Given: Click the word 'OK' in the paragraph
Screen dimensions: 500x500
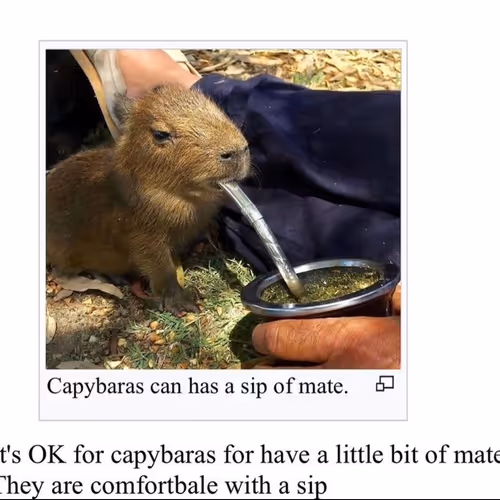Looking at the screenshot, I should click(x=47, y=454).
